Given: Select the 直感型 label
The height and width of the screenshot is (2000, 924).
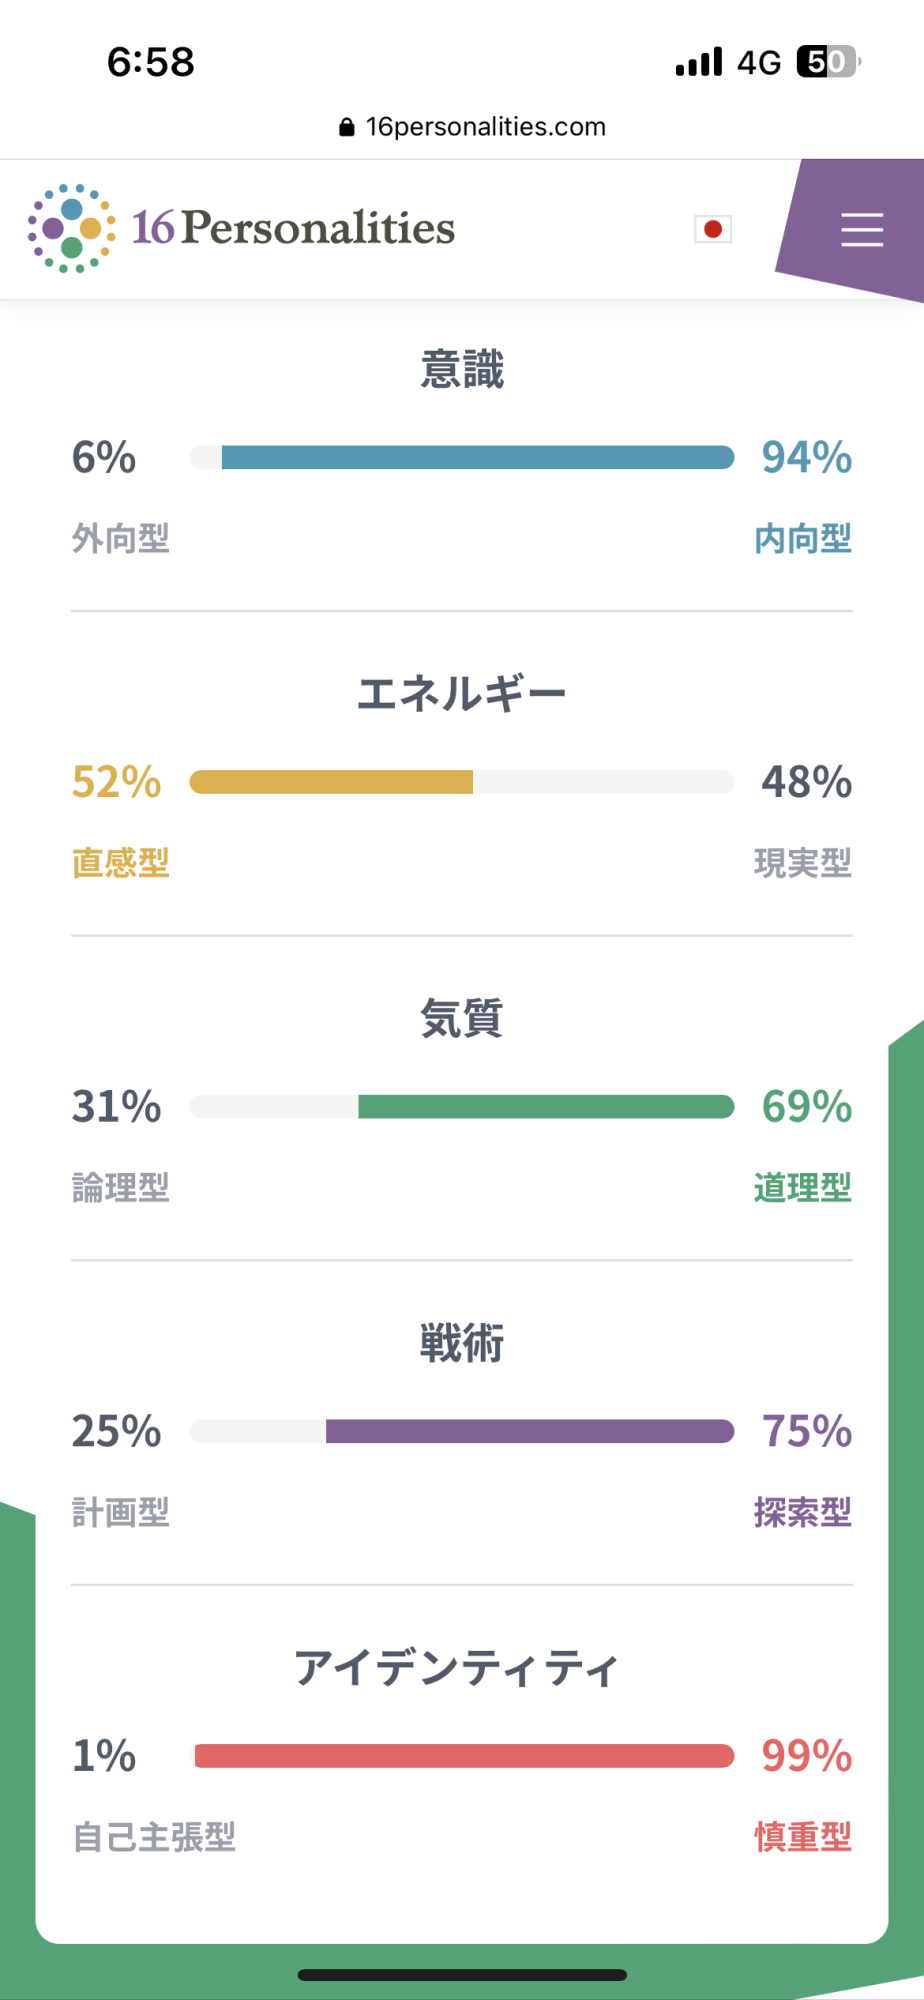Looking at the screenshot, I should (x=121, y=863).
